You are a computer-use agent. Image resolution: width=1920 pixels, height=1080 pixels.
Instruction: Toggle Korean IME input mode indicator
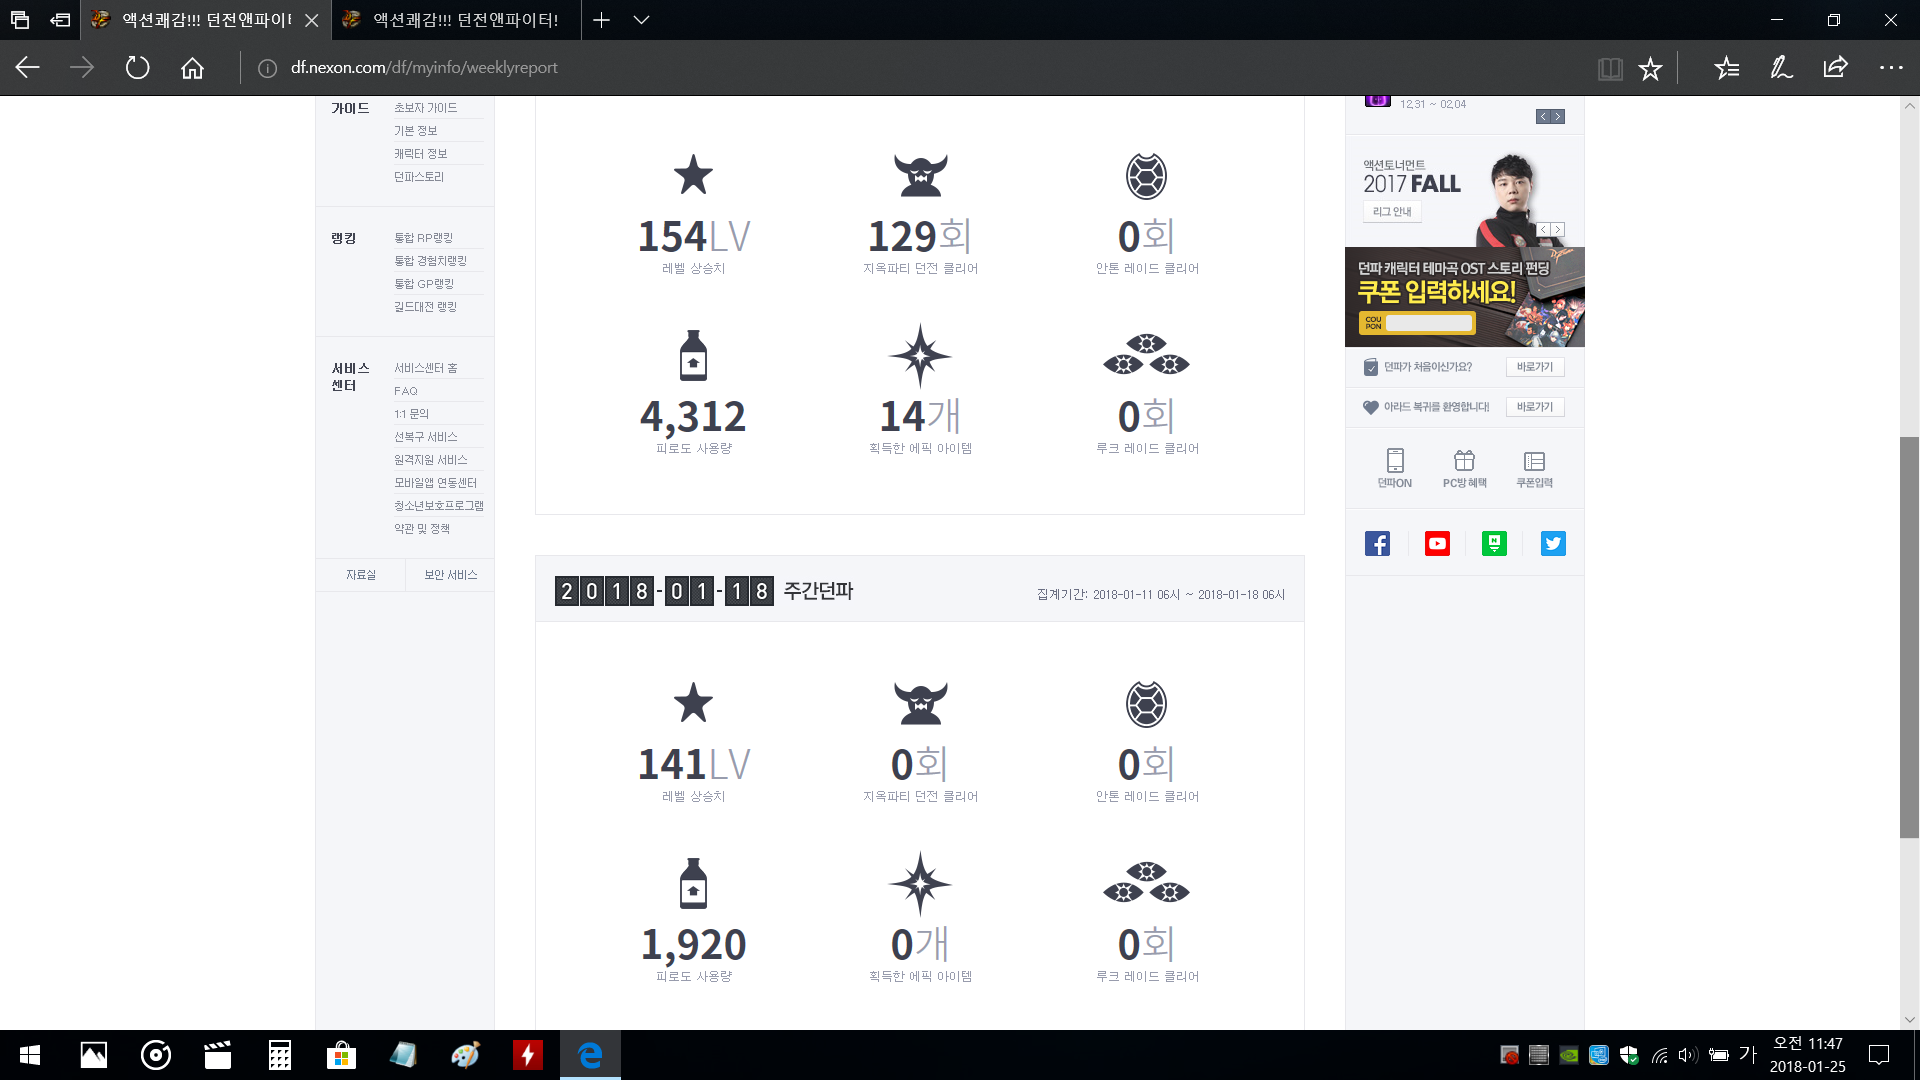[1747, 1054]
